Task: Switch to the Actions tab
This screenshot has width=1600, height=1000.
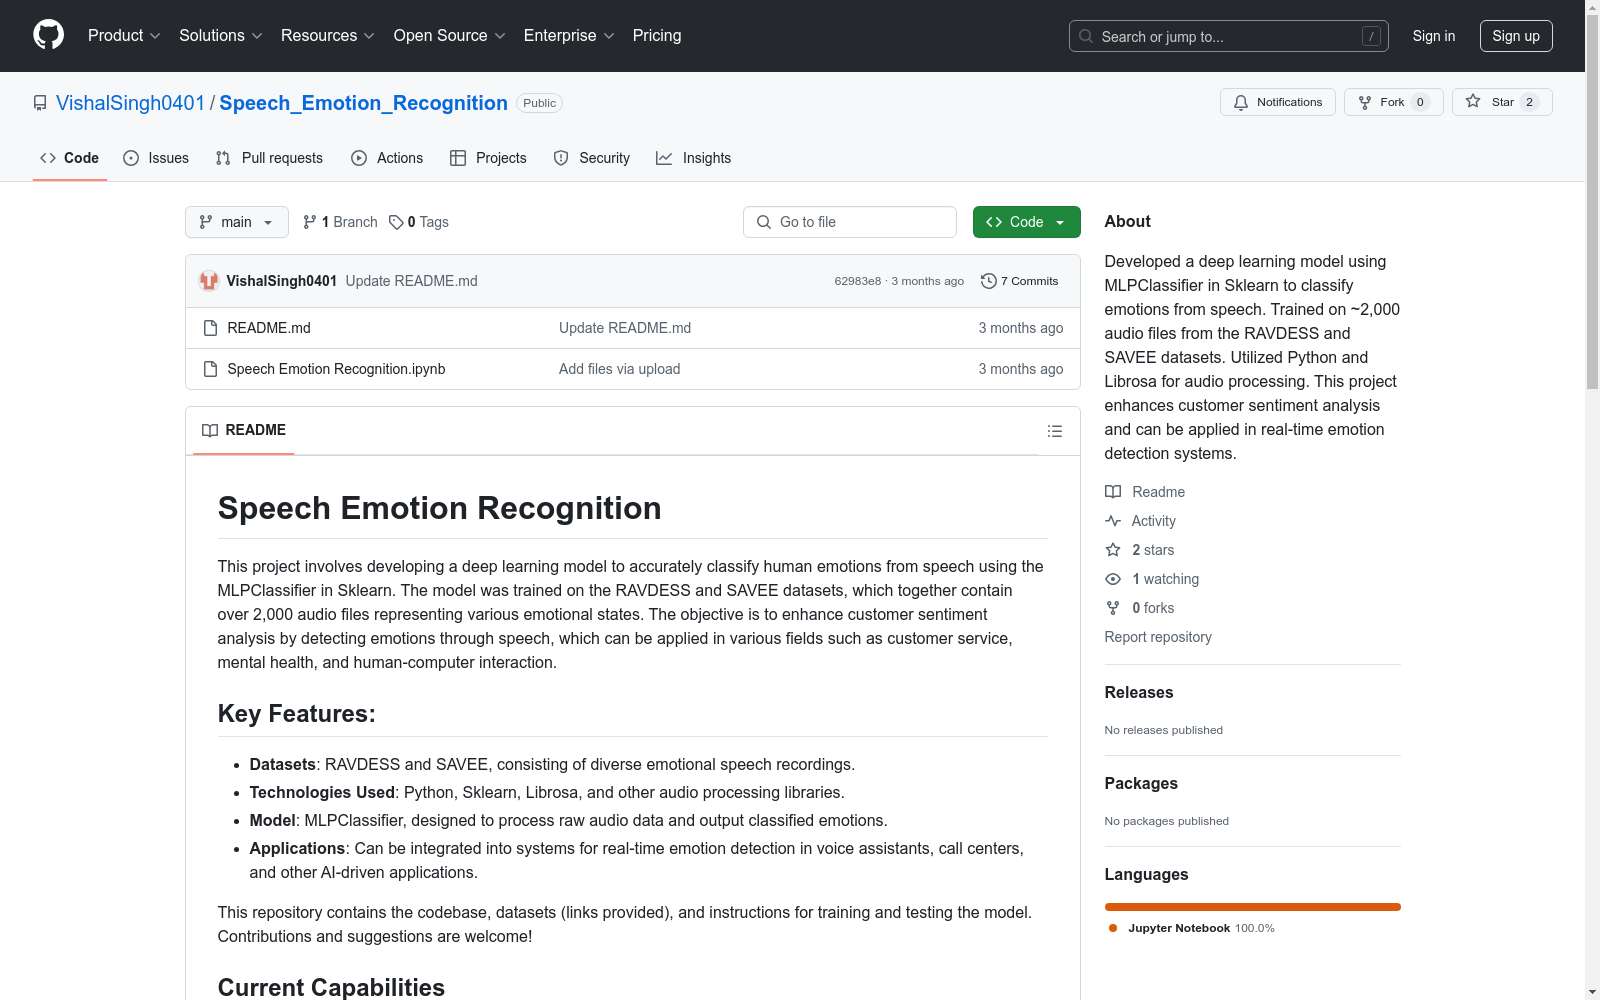Action: (387, 158)
